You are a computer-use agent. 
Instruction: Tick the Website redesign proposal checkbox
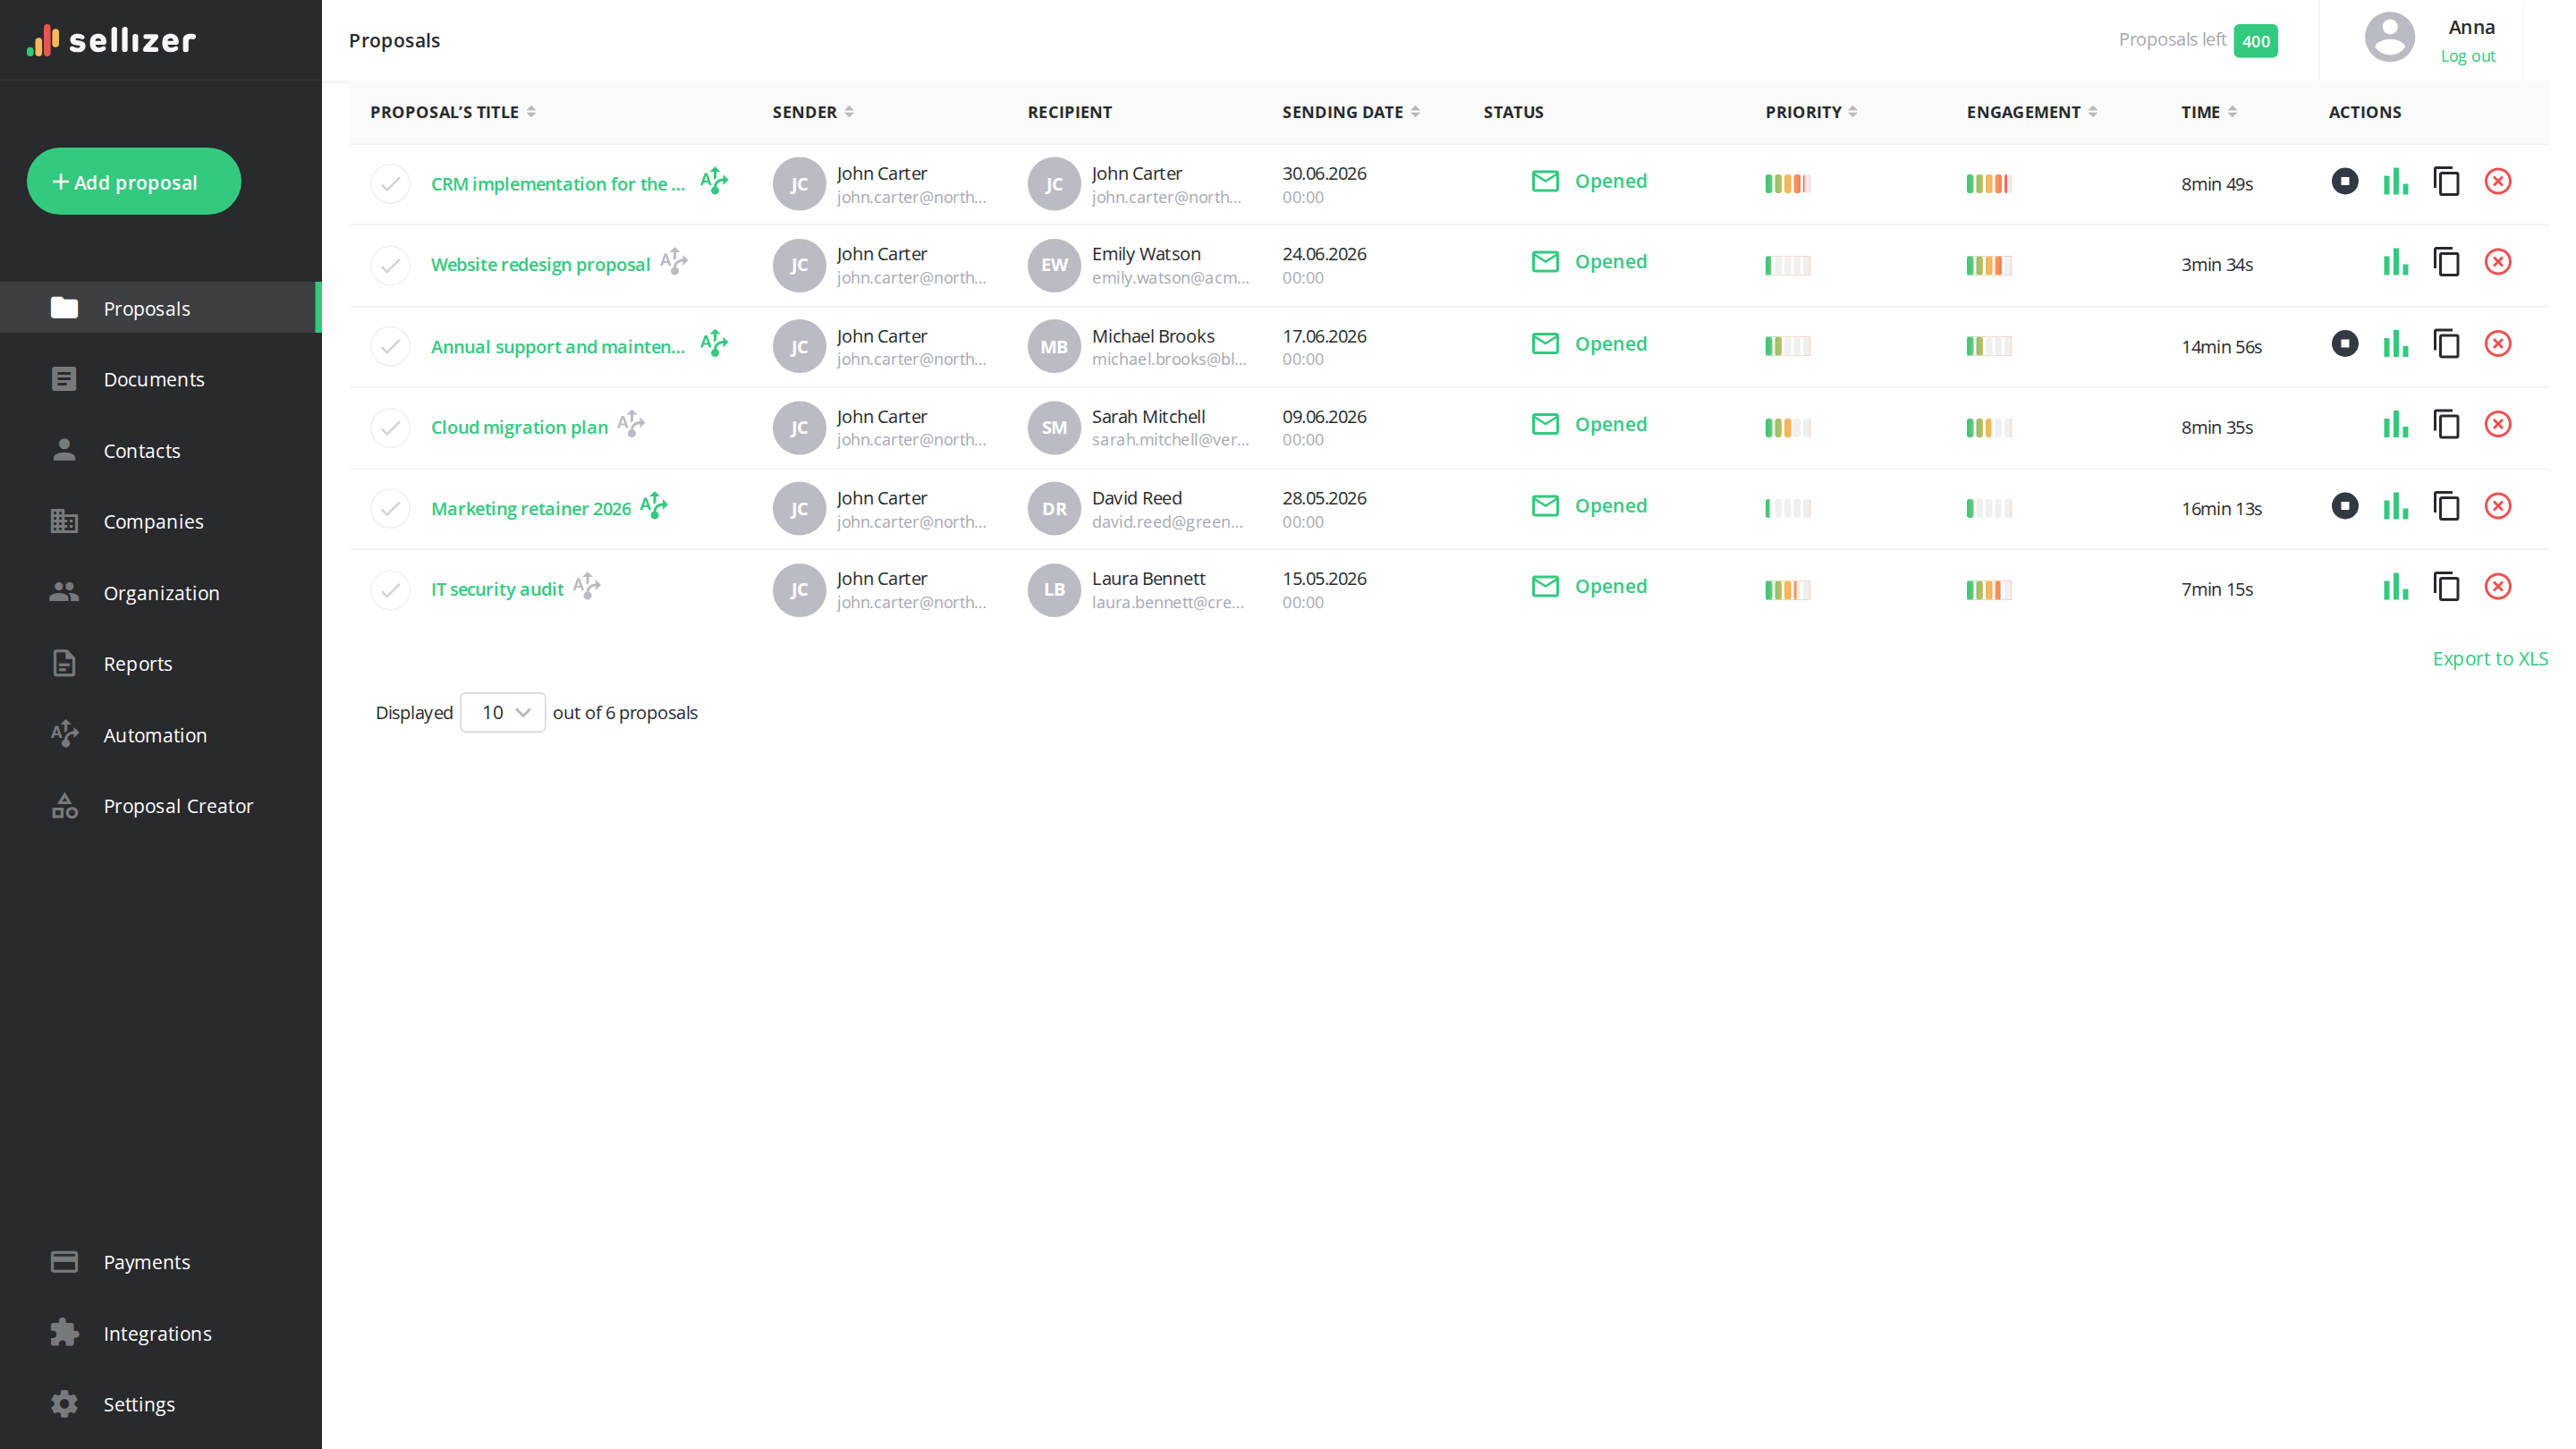[x=390, y=265]
